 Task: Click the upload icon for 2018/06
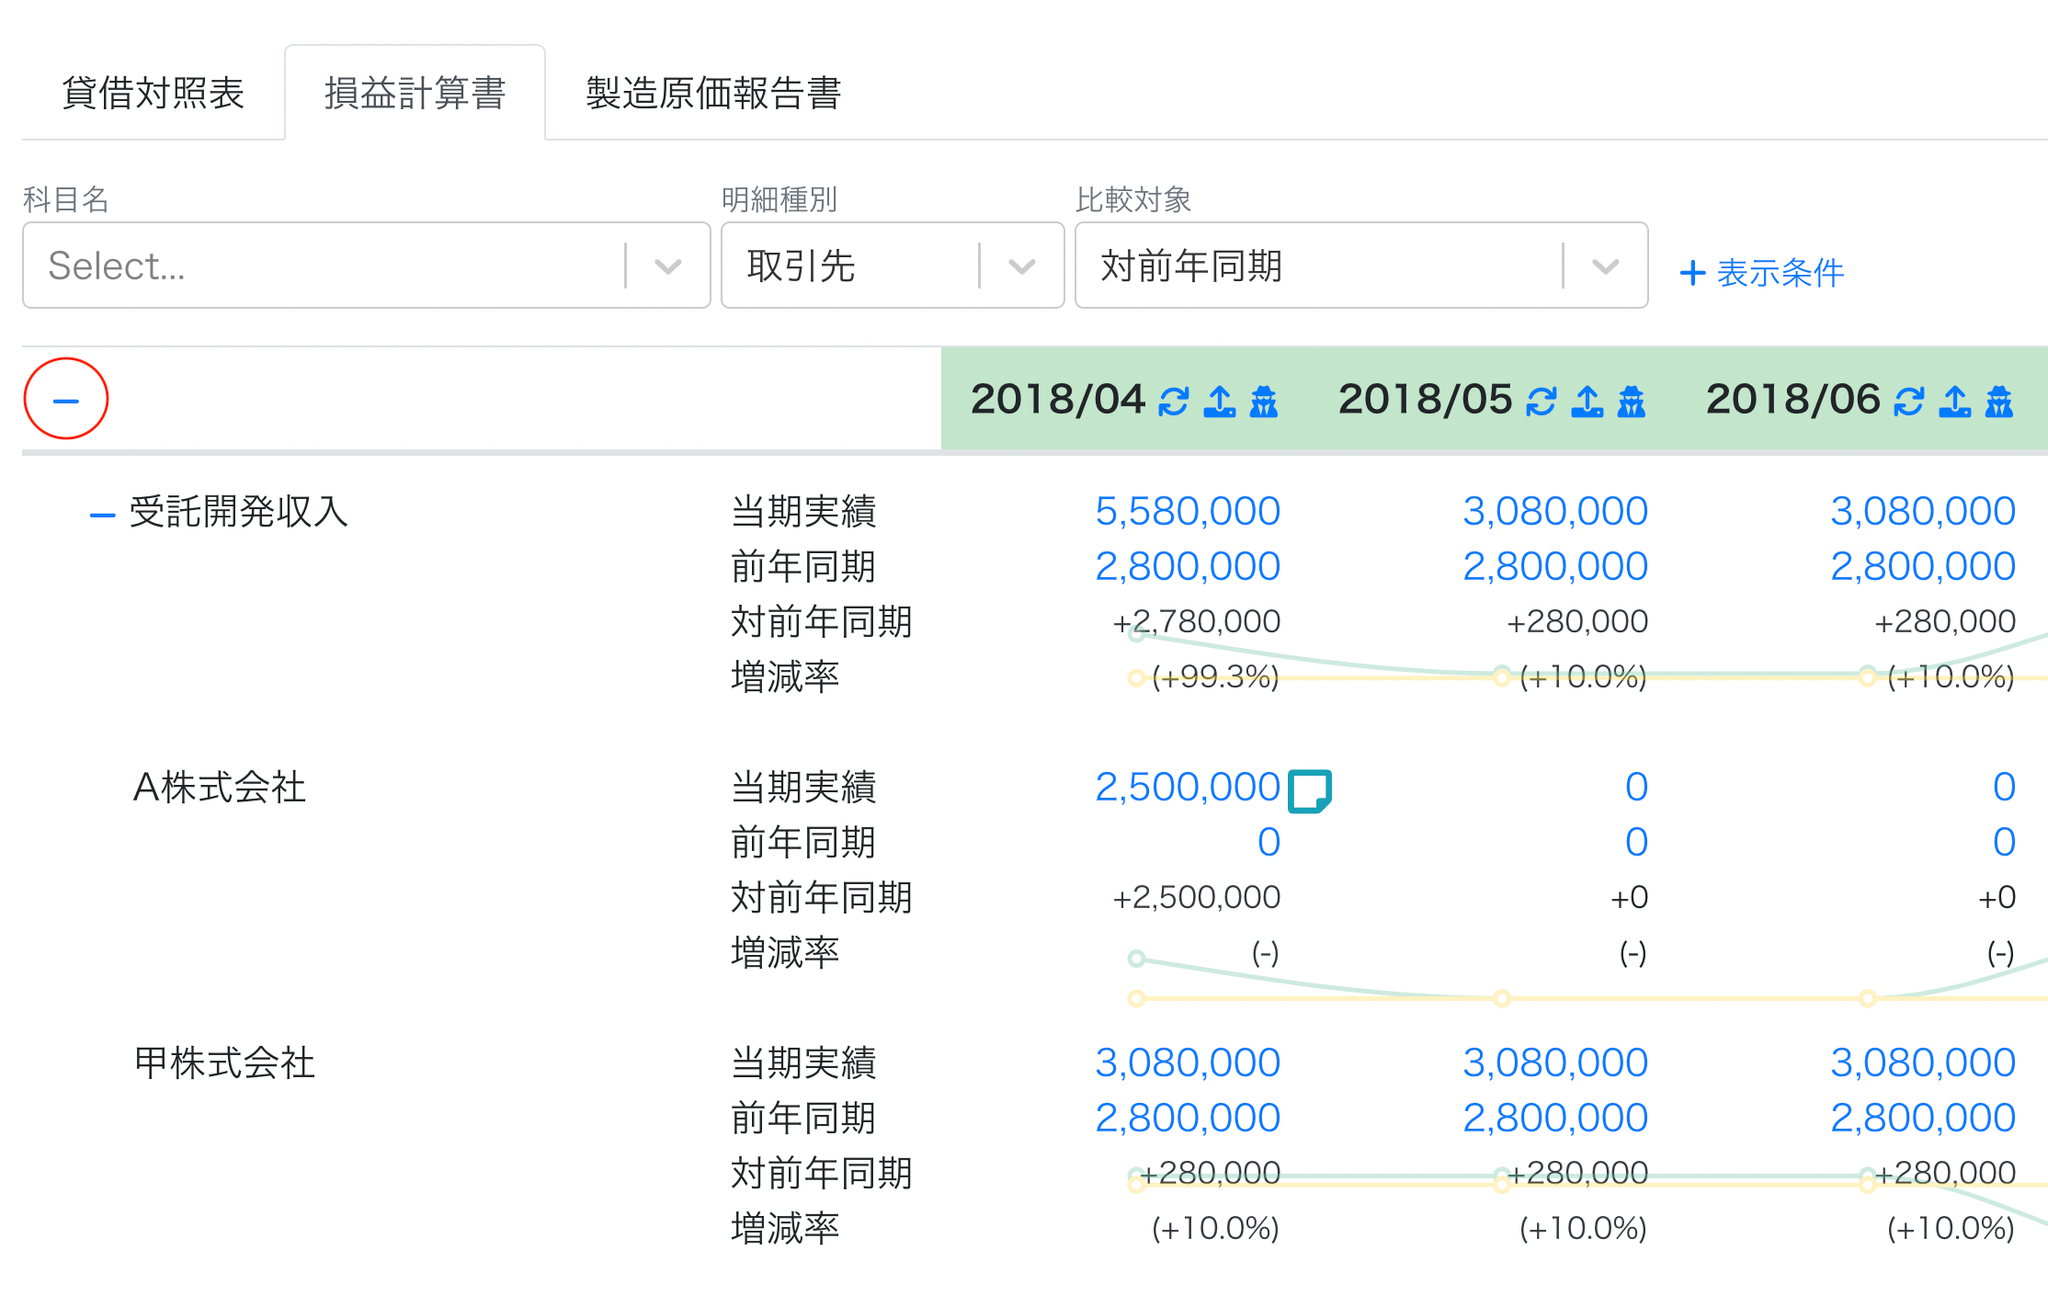coord(1955,401)
